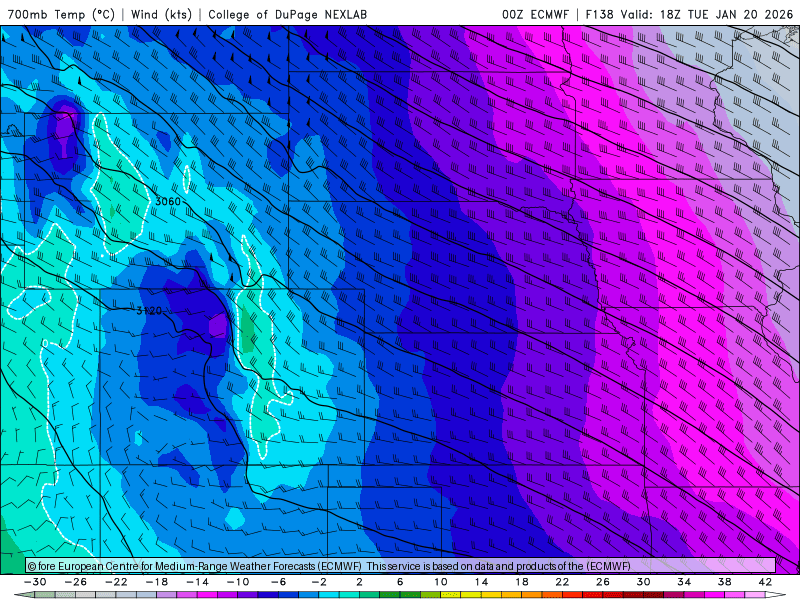Screen dimensions: 800x600
Task: Click the '18' color scale label
Action: (x=521, y=582)
